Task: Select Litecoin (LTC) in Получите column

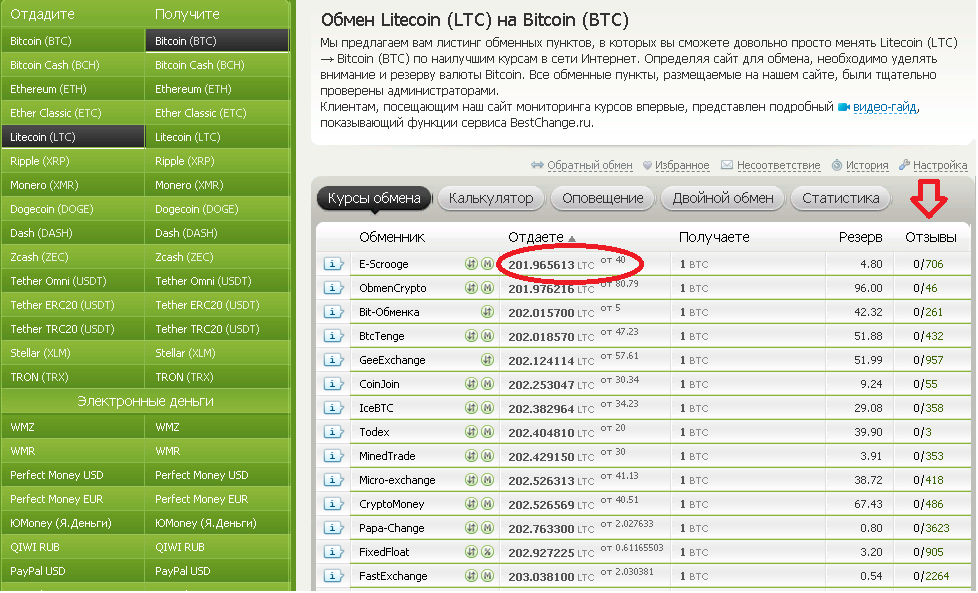Action: [218, 137]
